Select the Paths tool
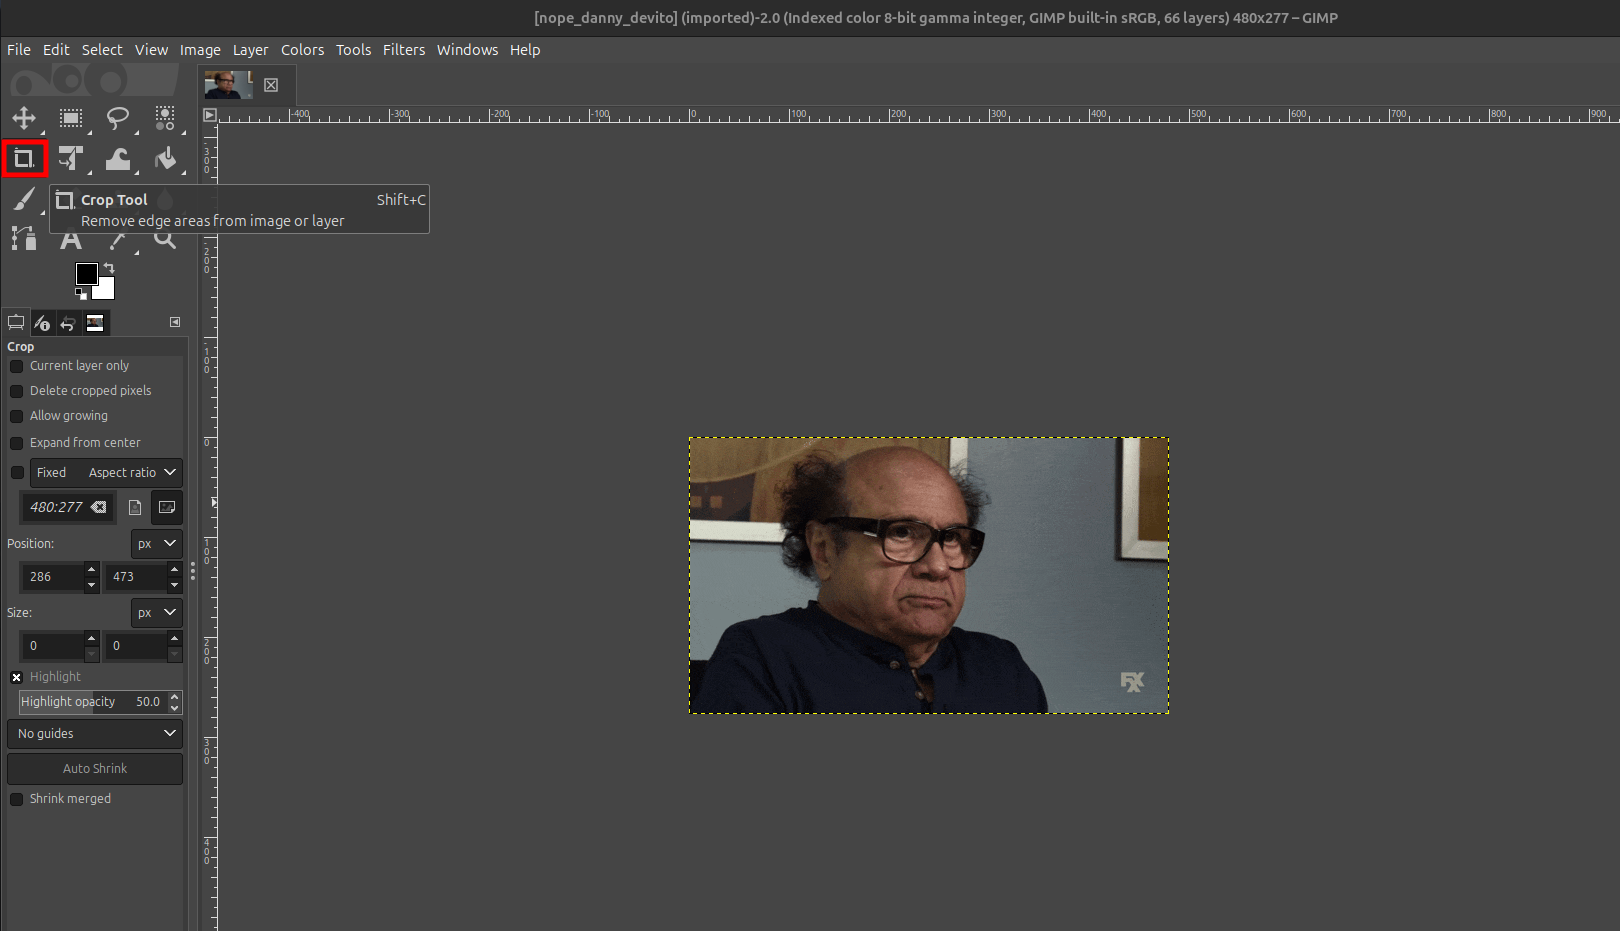This screenshot has height=931, width=1620. coord(24,239)
